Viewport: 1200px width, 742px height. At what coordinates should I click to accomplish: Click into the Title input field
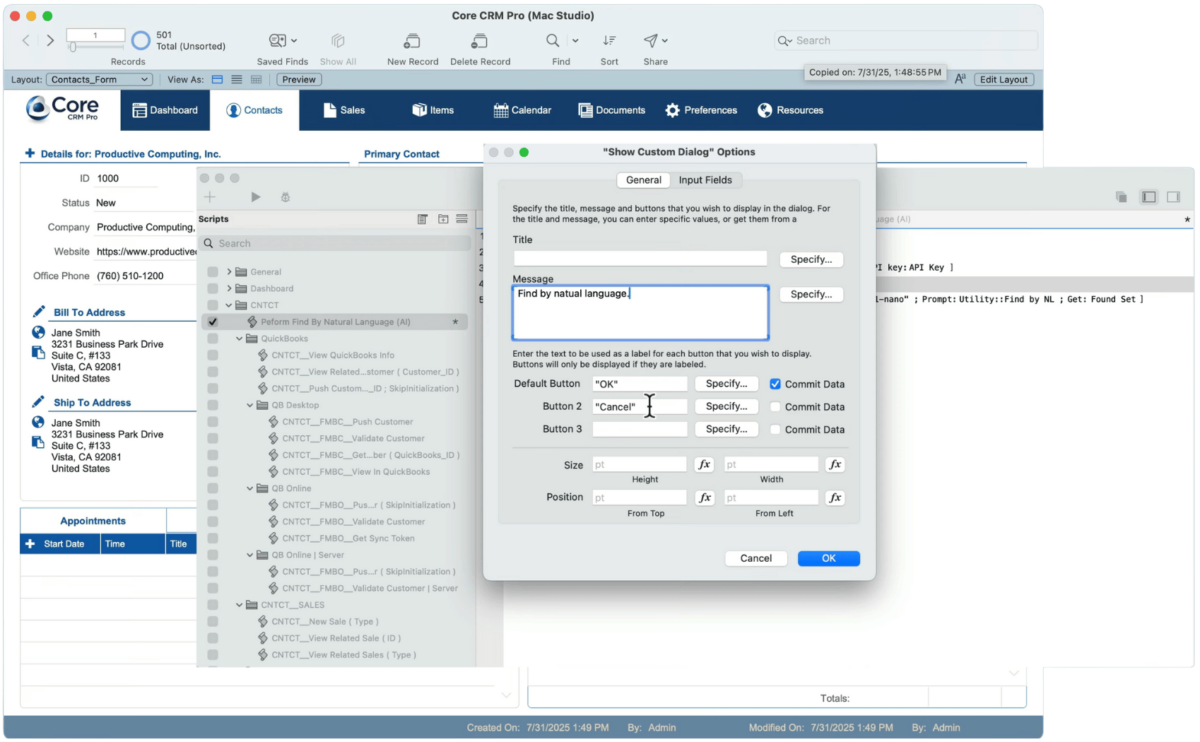click(640, 259)
